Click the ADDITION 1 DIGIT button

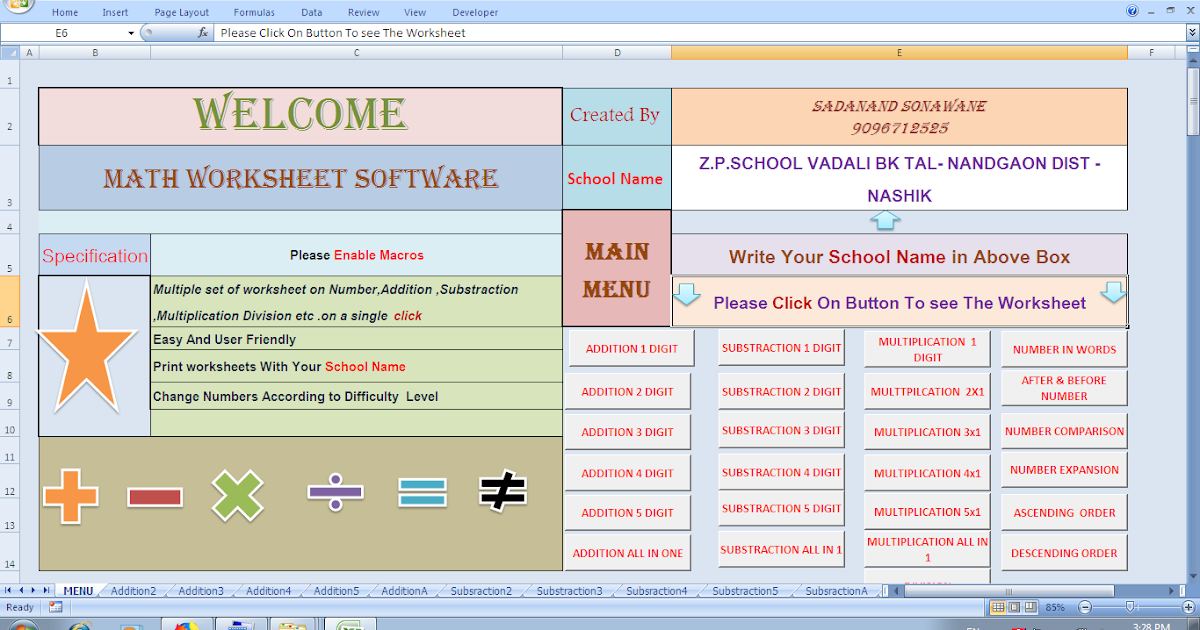pos(627,347)
